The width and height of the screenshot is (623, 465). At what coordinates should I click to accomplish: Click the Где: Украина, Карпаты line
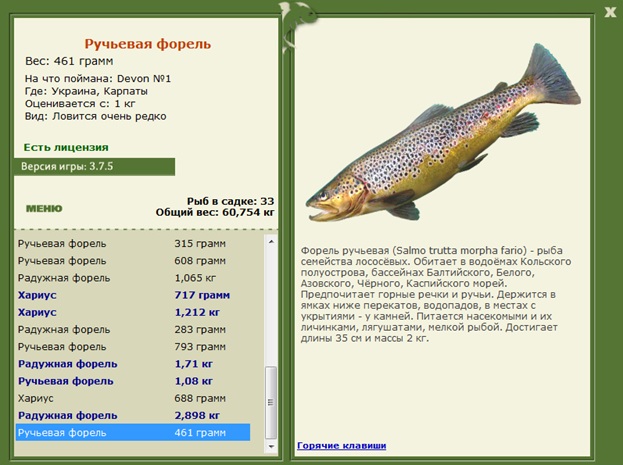86,91
